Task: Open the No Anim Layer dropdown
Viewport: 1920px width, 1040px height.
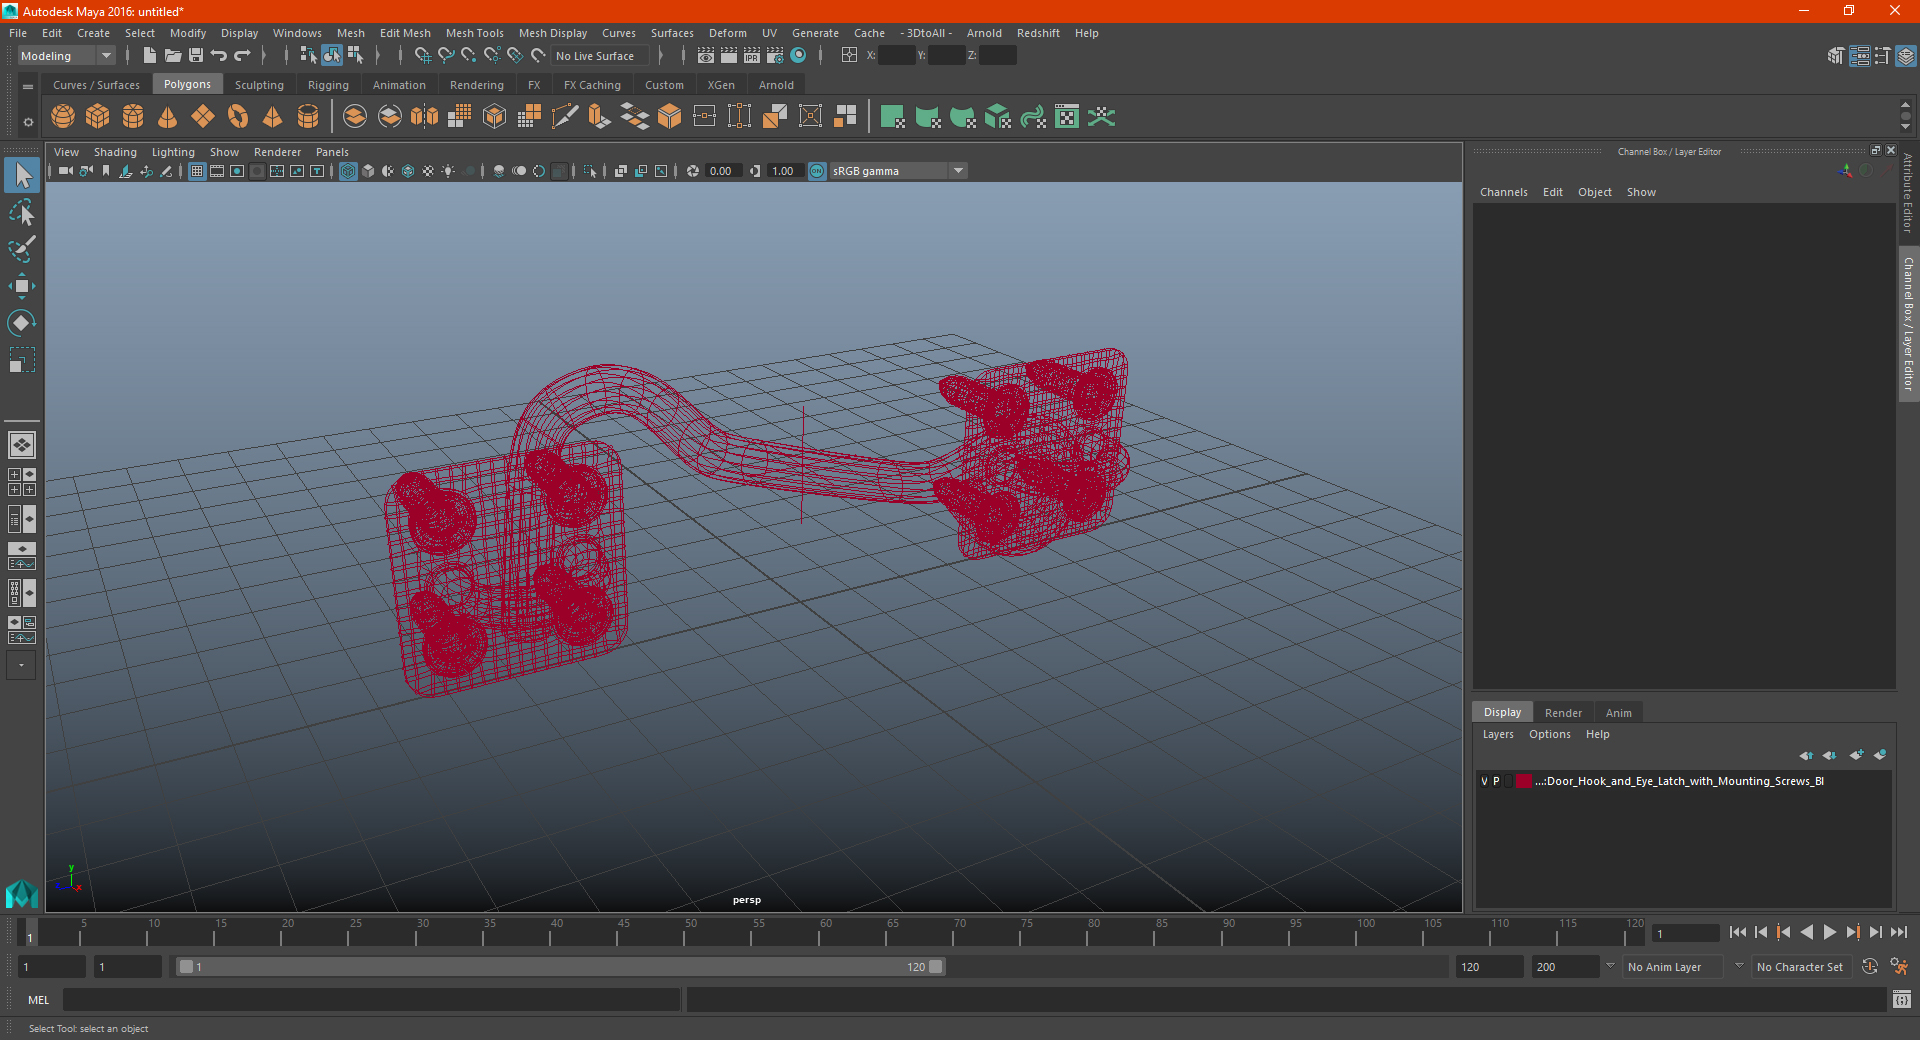Action: point(1673,967)
